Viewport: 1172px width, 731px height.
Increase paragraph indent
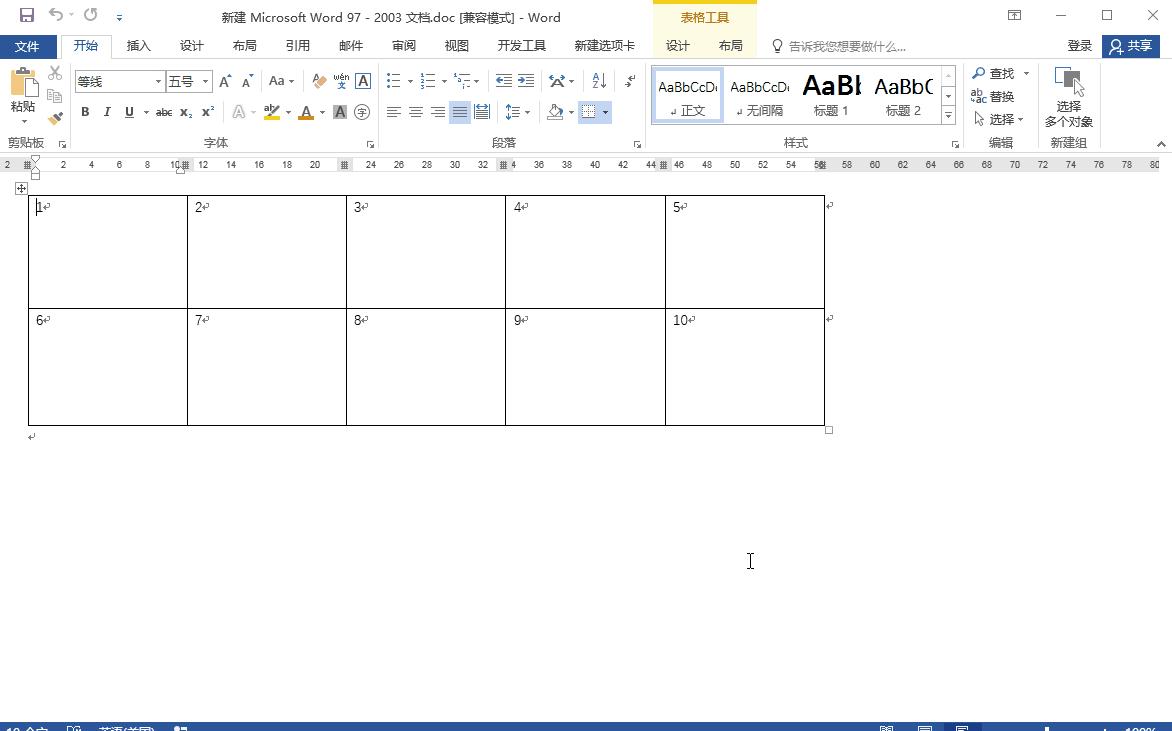click(x=526, y=81)
